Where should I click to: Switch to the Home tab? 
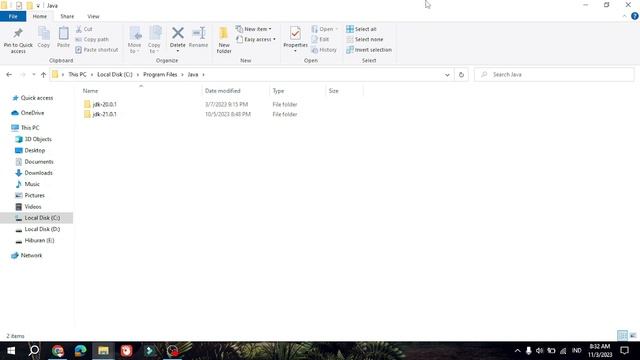click(x=40, y=16)
